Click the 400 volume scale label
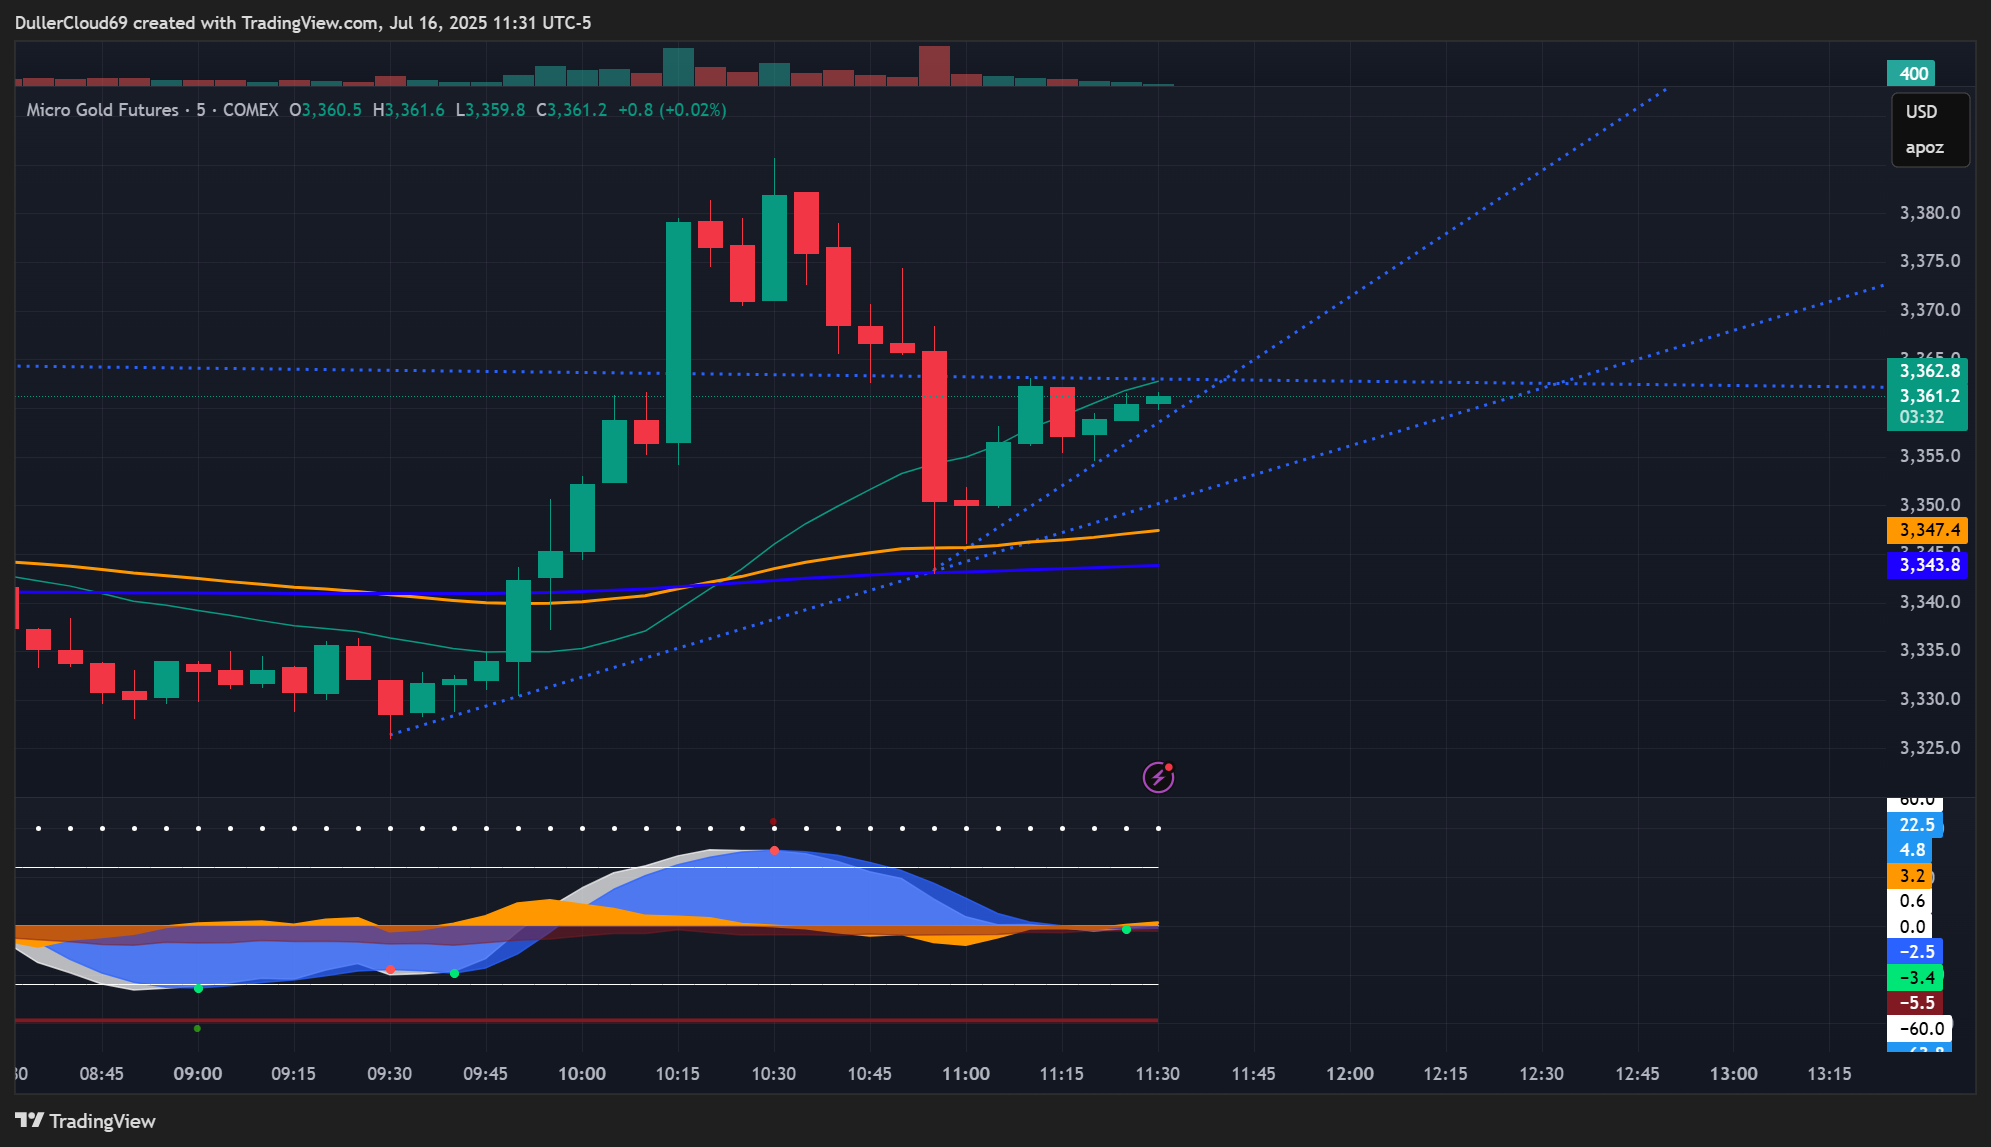This screenshot has width=1991, height=1147. [1911, 73]
